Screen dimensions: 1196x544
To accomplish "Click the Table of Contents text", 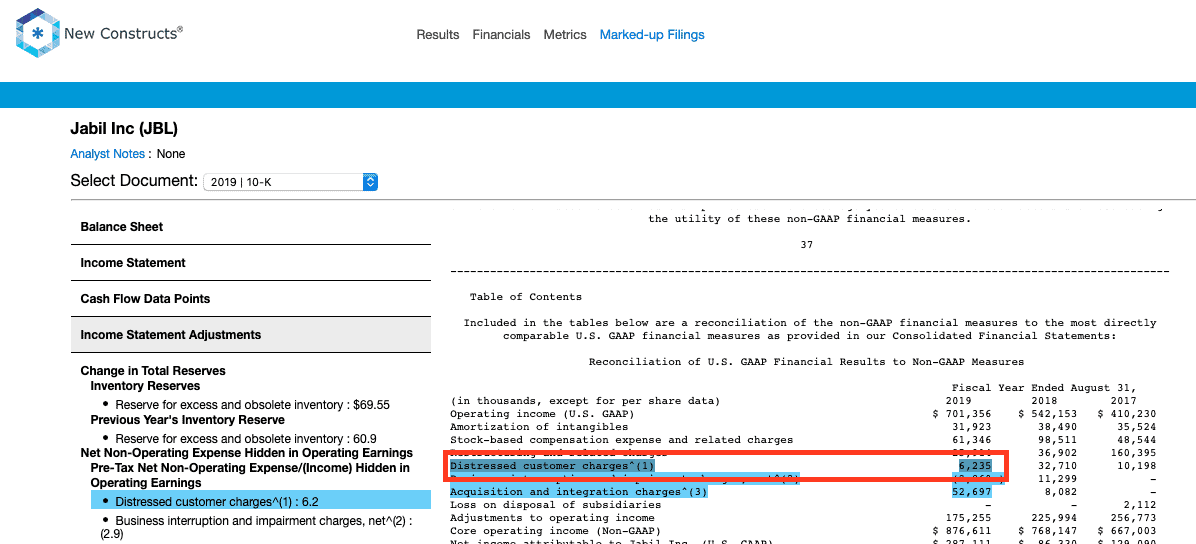I will point(526,297).
